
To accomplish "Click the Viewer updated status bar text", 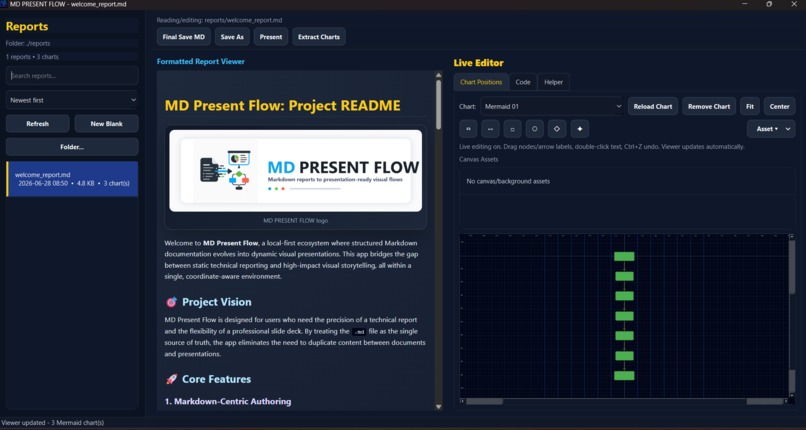I will click(53, 423).
